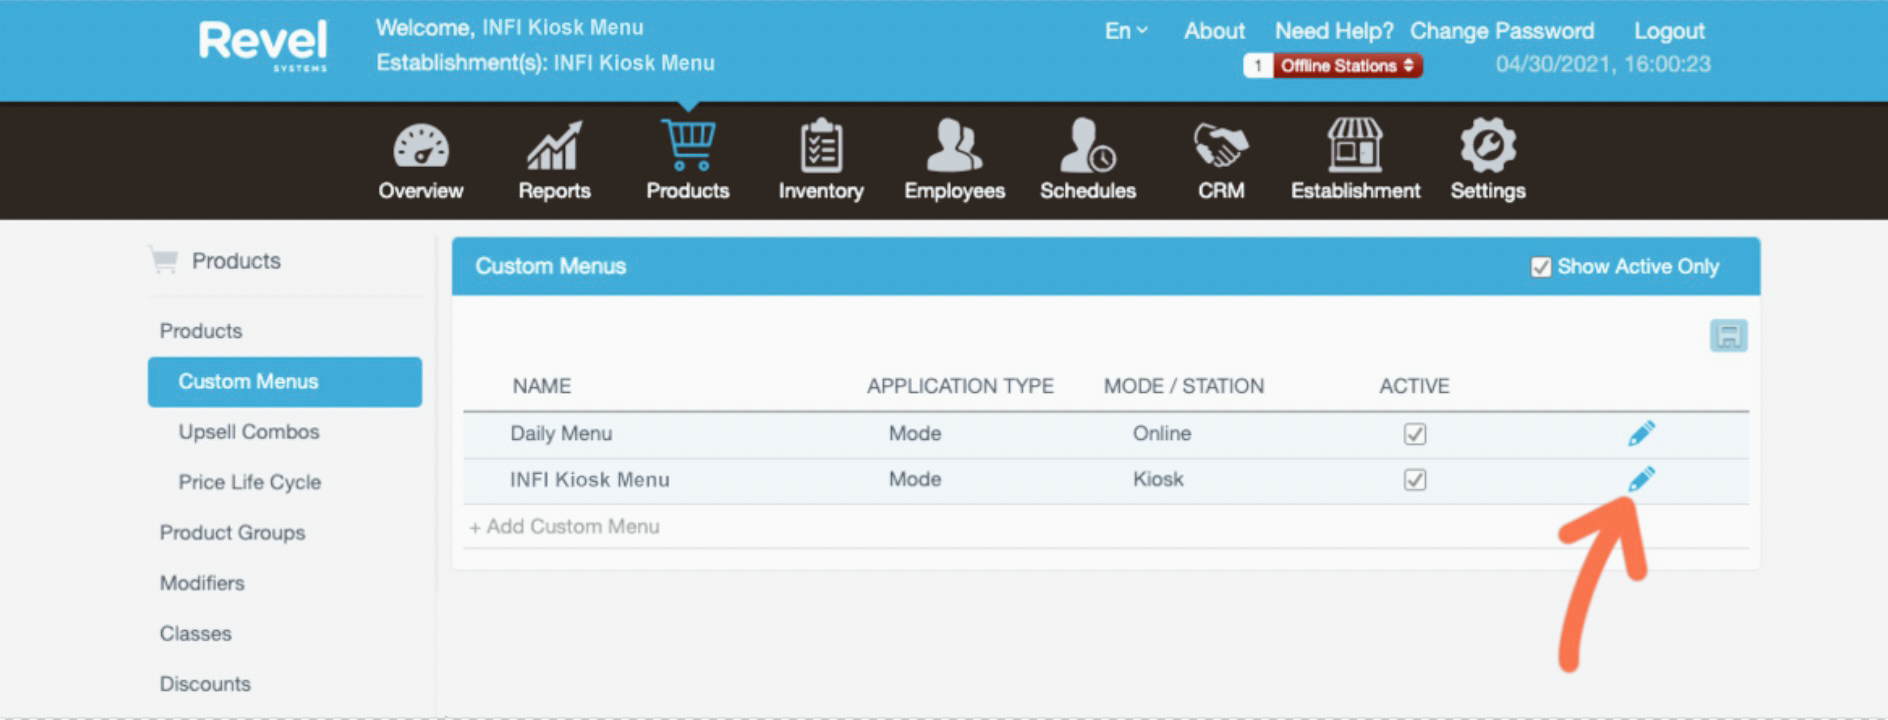The image size is (1888, 720).
Task: Click the Mode cell in INFI Kiosk Menu row
Action: tap(915, 480)
